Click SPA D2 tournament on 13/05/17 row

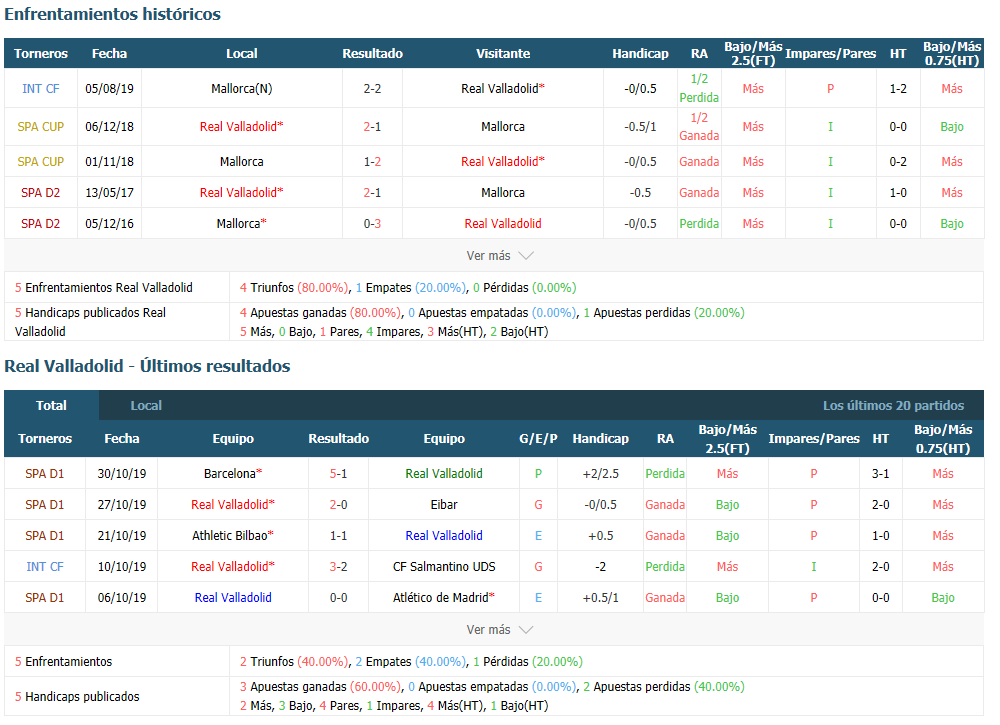pos(41,193)
